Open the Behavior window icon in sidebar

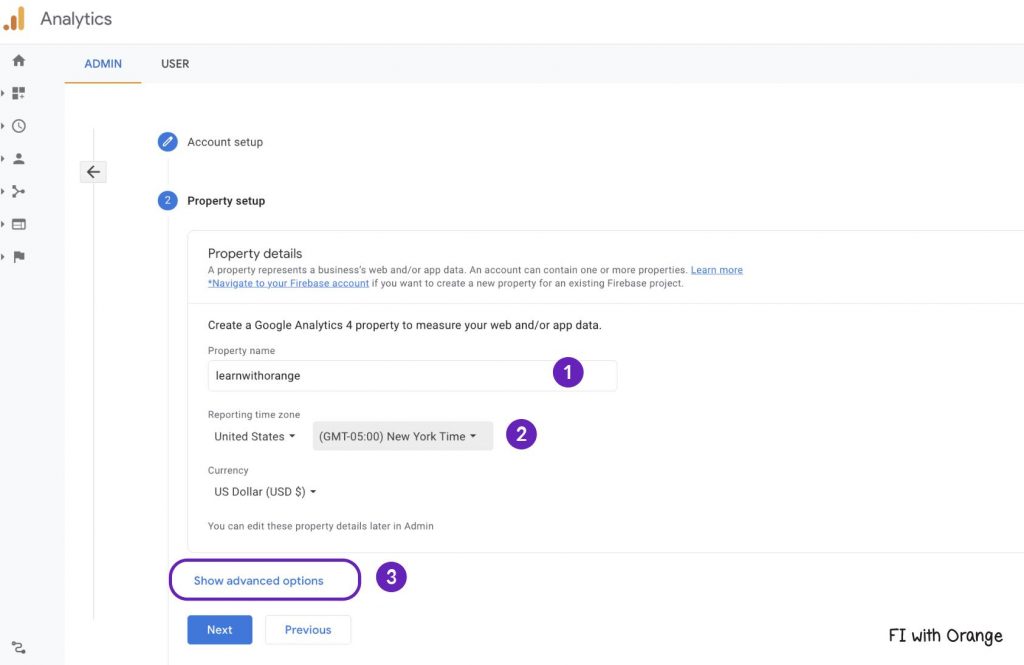tap(19, 224)
